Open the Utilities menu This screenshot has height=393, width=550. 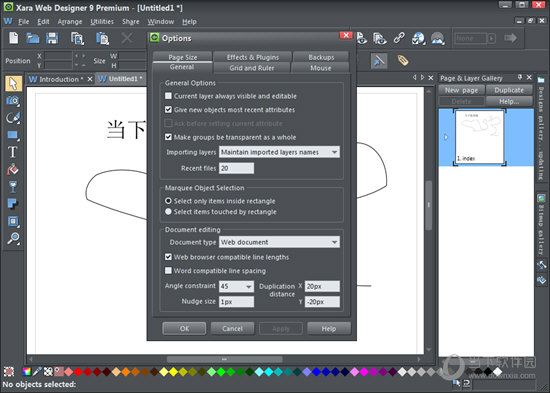coord(102,22)
